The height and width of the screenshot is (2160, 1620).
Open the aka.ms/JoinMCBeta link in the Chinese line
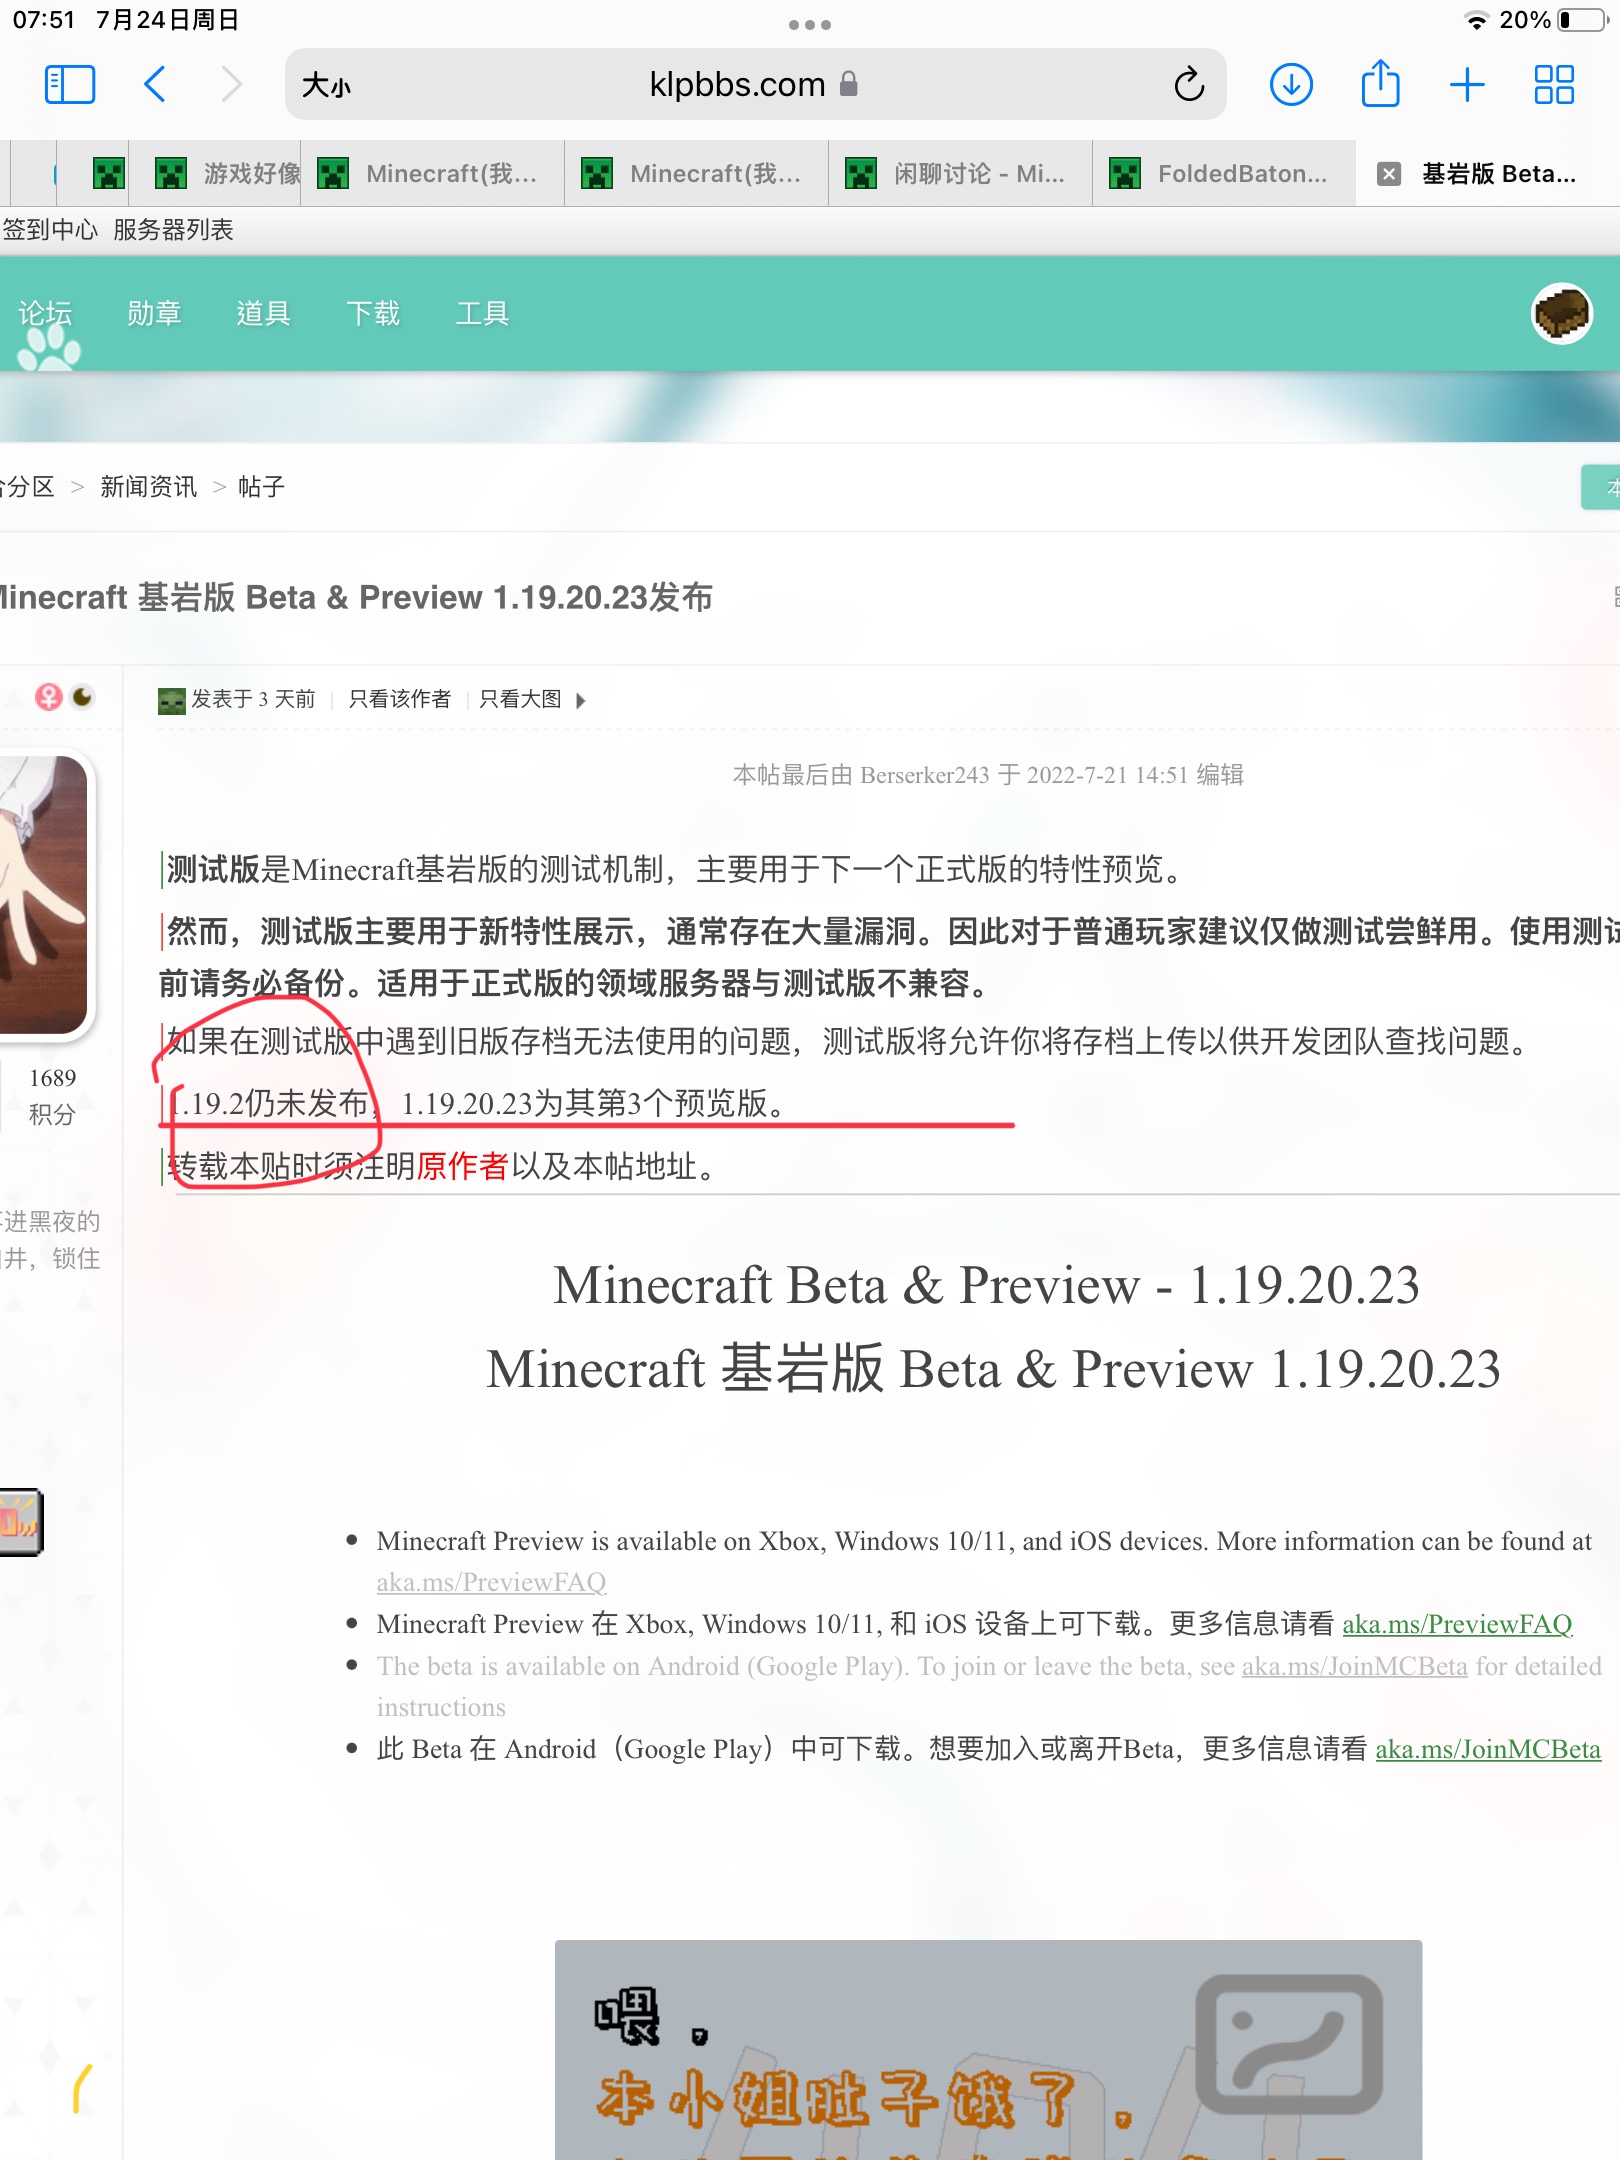point(1488,1749)
